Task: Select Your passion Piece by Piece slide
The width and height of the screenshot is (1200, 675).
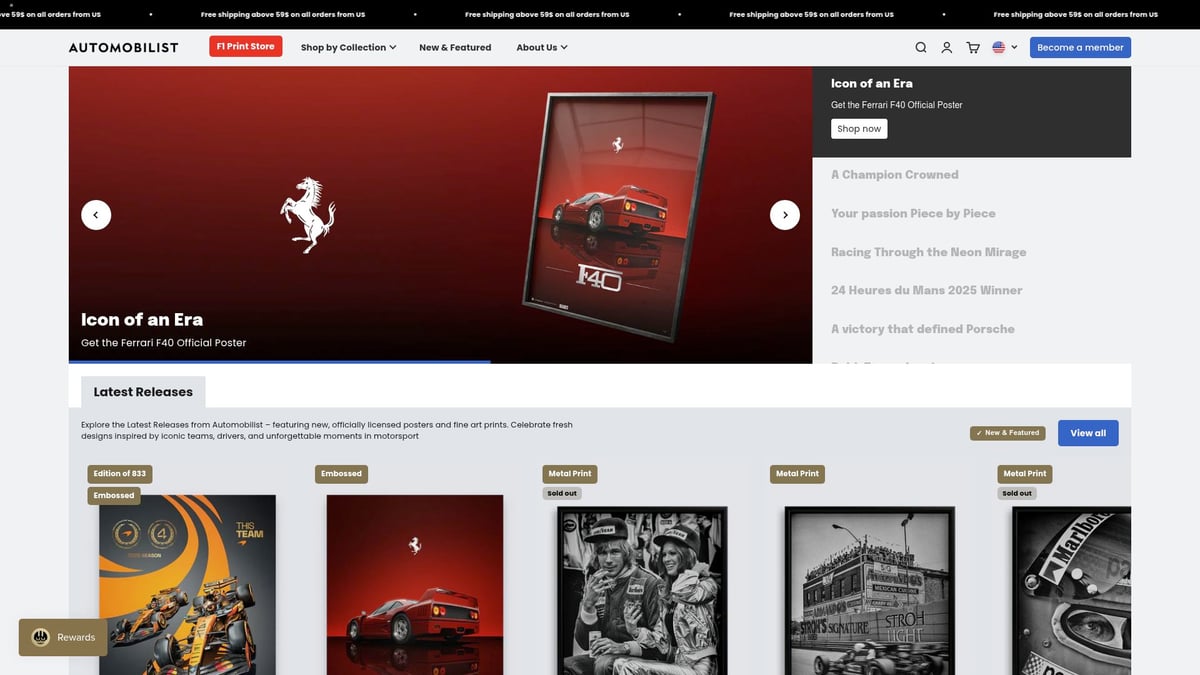Action: pos(913,213)
